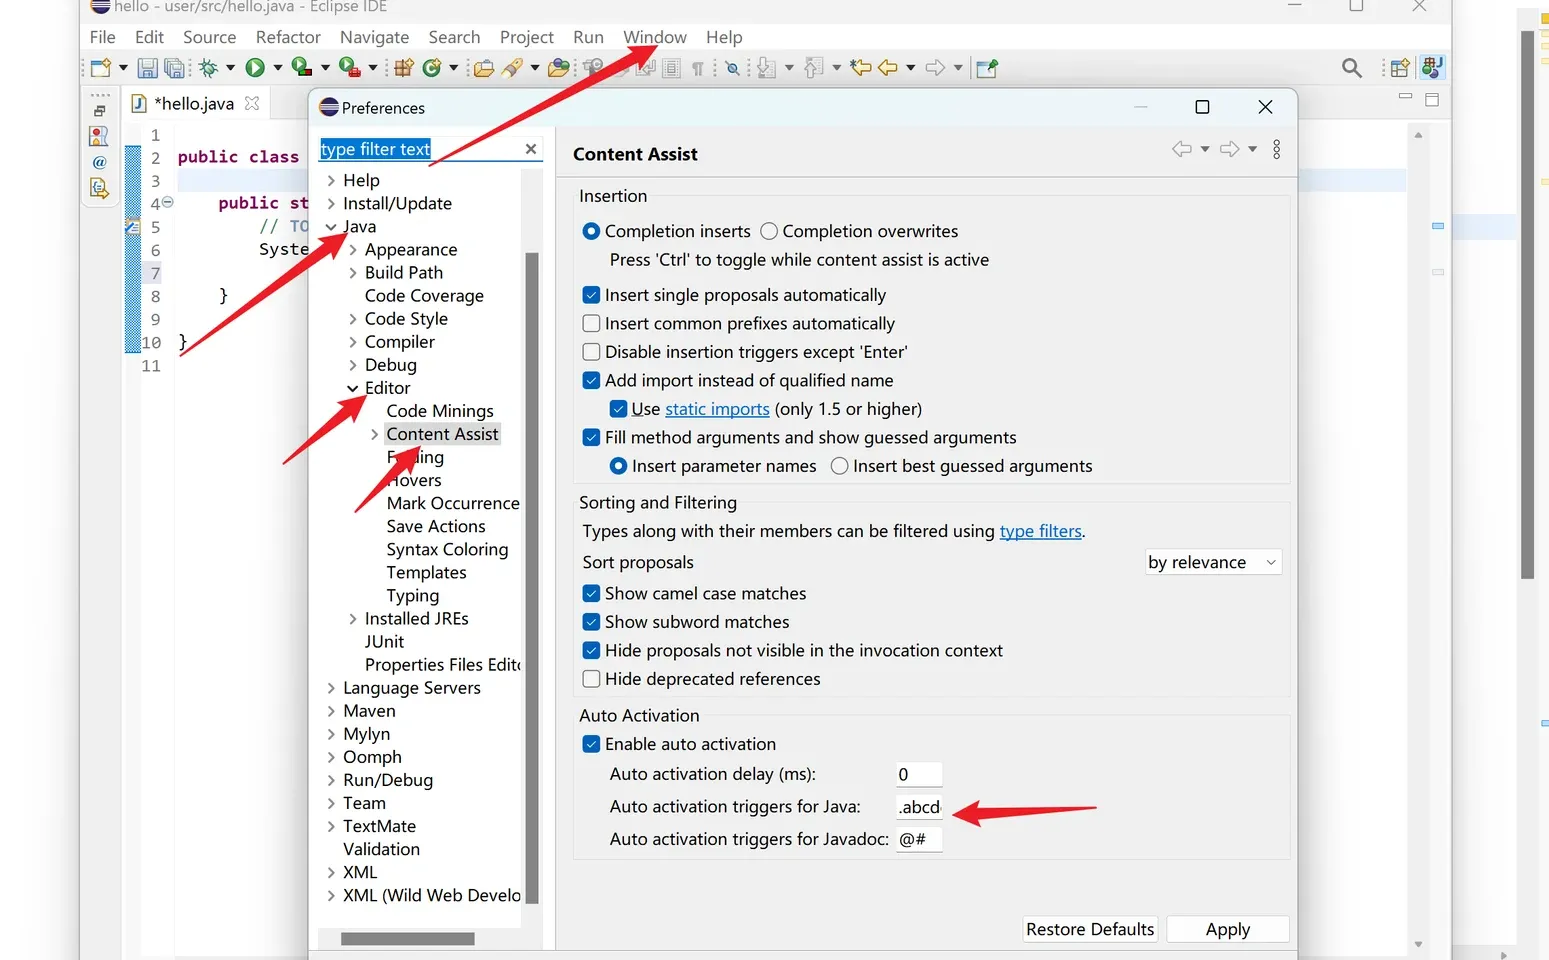Click the Open Perspective icon
Image resolution: width=1549 pixels, height=960 pixels.
(1400, 68)
